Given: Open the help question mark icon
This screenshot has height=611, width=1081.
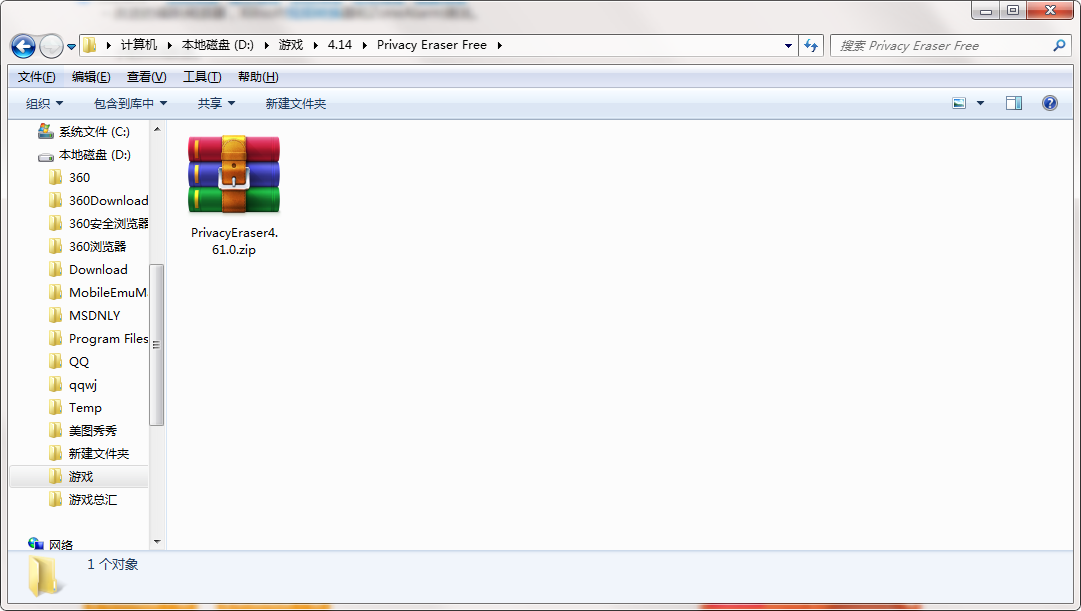Looking at the screenshot, I should click(x=1049, y=103).
